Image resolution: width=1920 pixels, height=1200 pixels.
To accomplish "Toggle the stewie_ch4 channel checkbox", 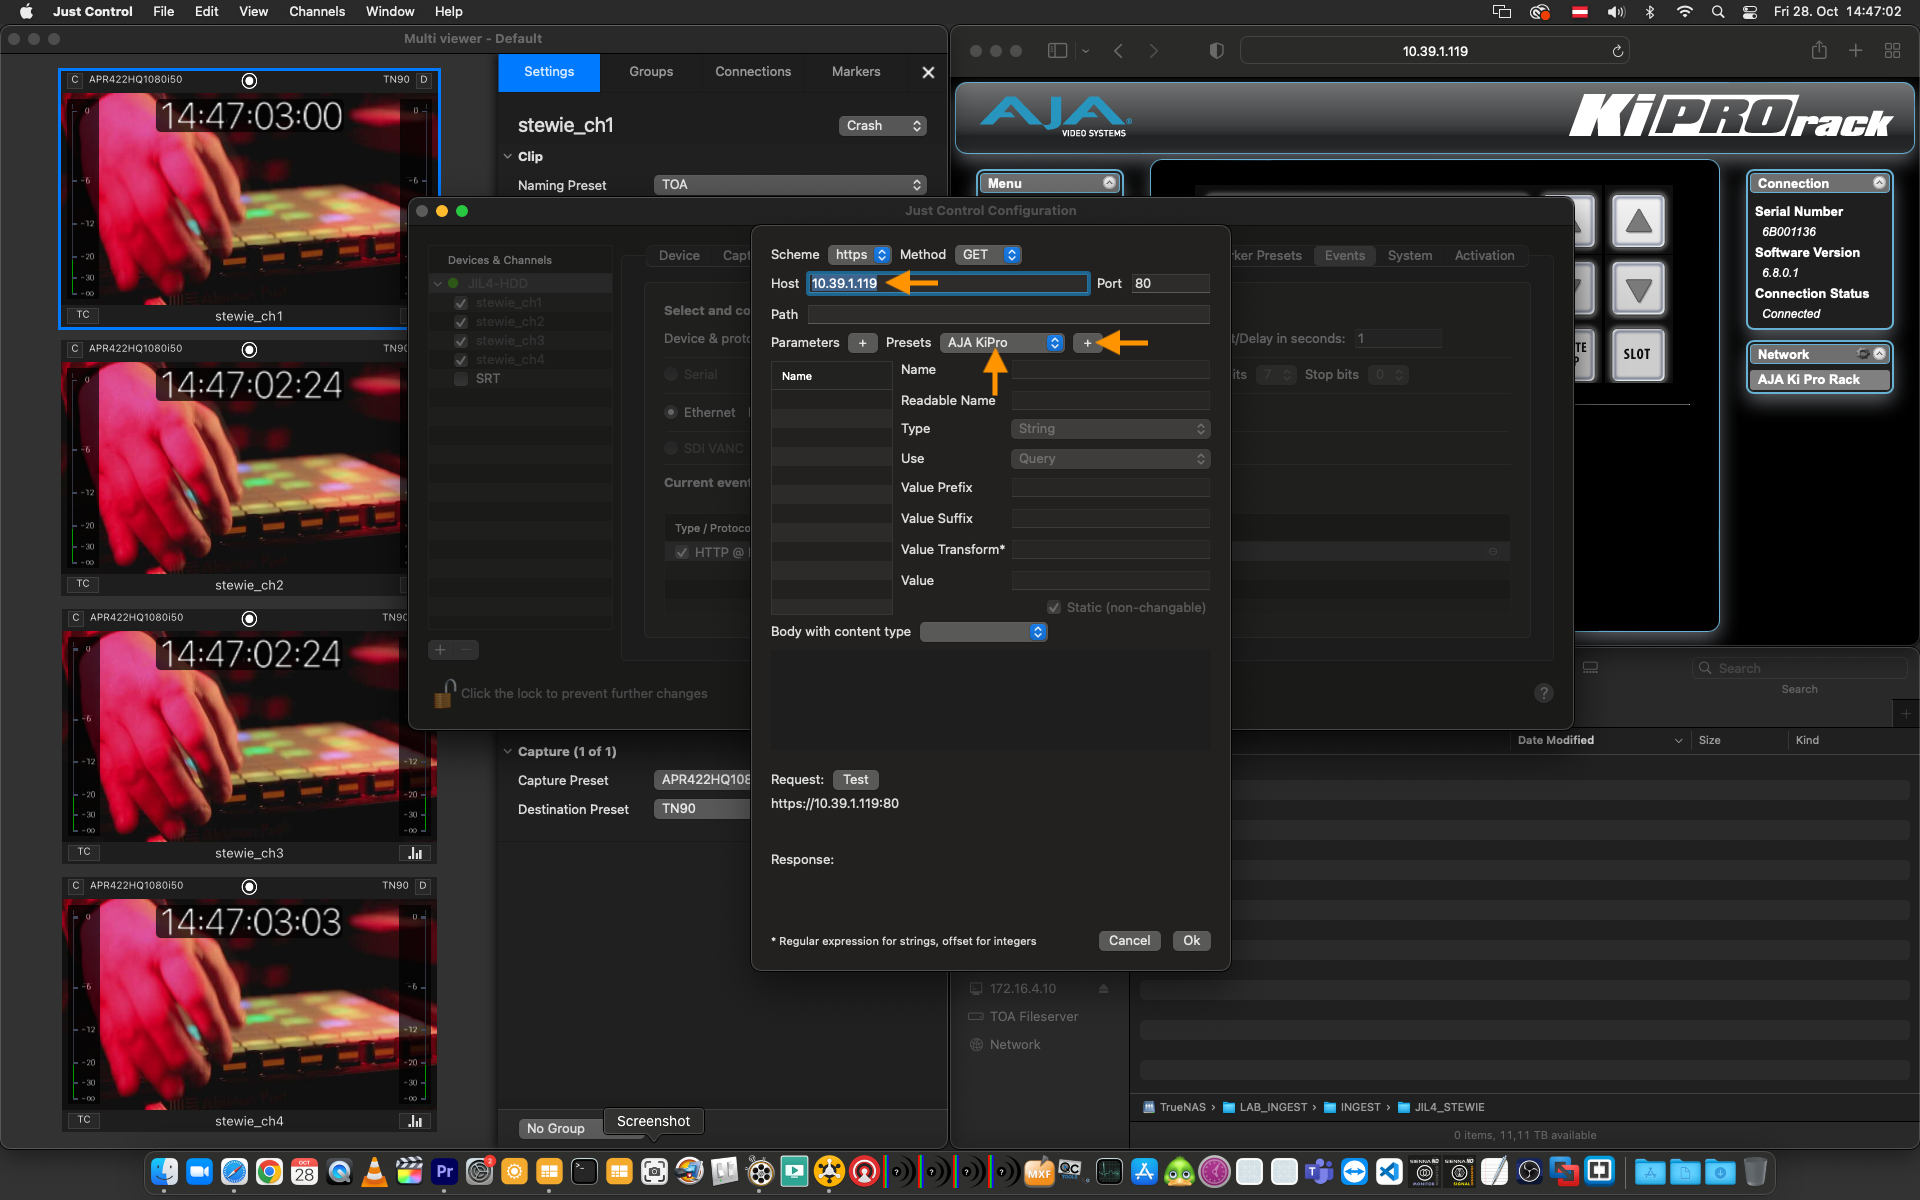I will click(461, 360).
